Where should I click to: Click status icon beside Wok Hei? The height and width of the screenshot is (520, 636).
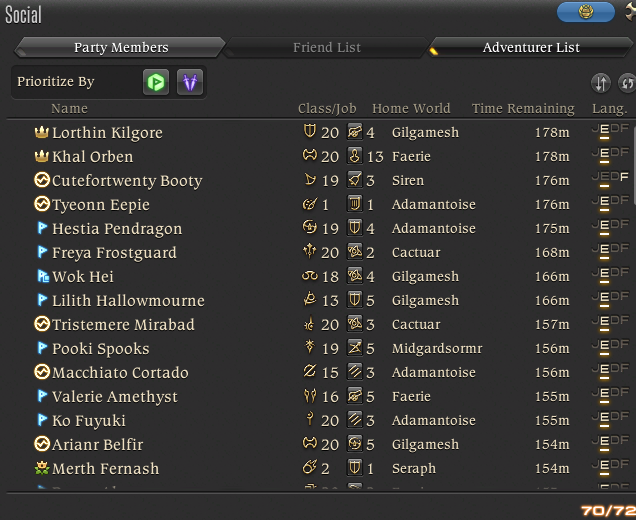tap(42, 277)
